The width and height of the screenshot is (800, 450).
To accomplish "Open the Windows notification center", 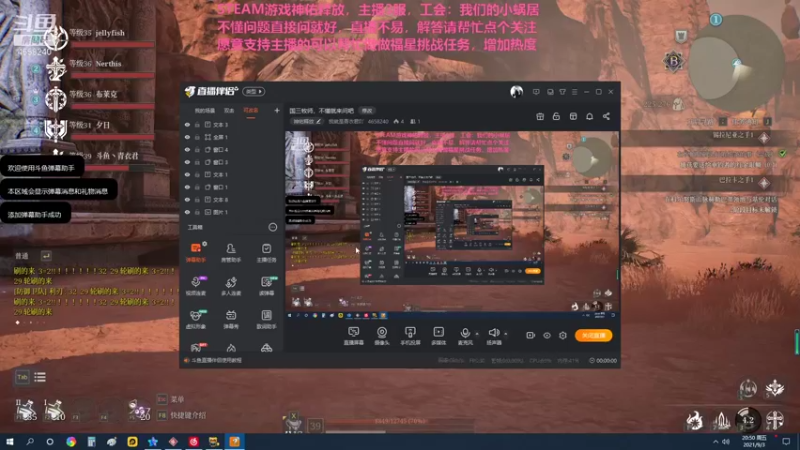I will [x=786, y=442].
